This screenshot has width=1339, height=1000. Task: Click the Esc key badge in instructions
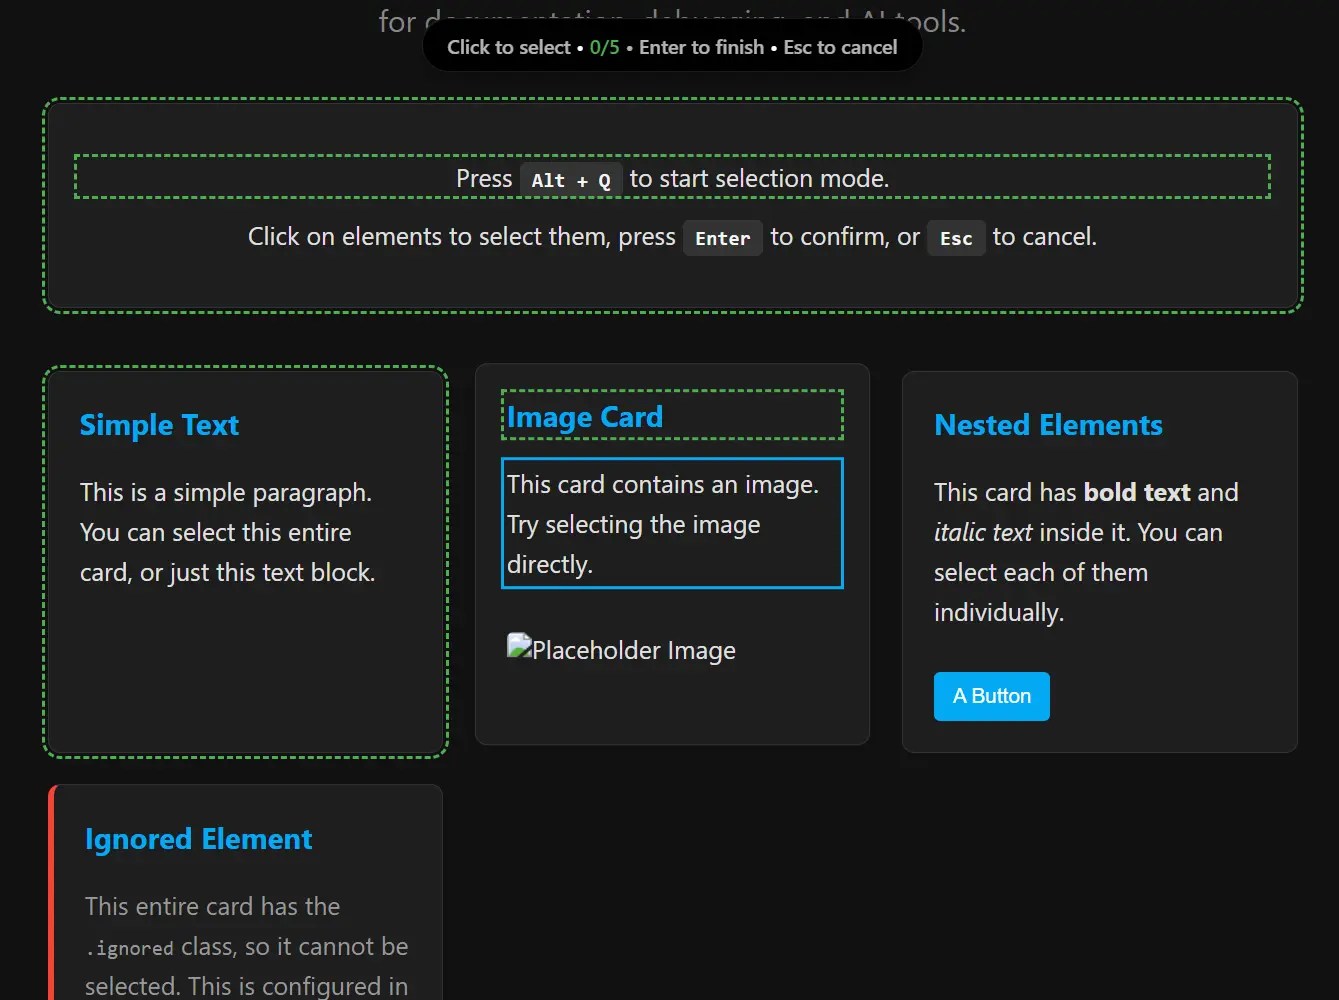point(956,238)
